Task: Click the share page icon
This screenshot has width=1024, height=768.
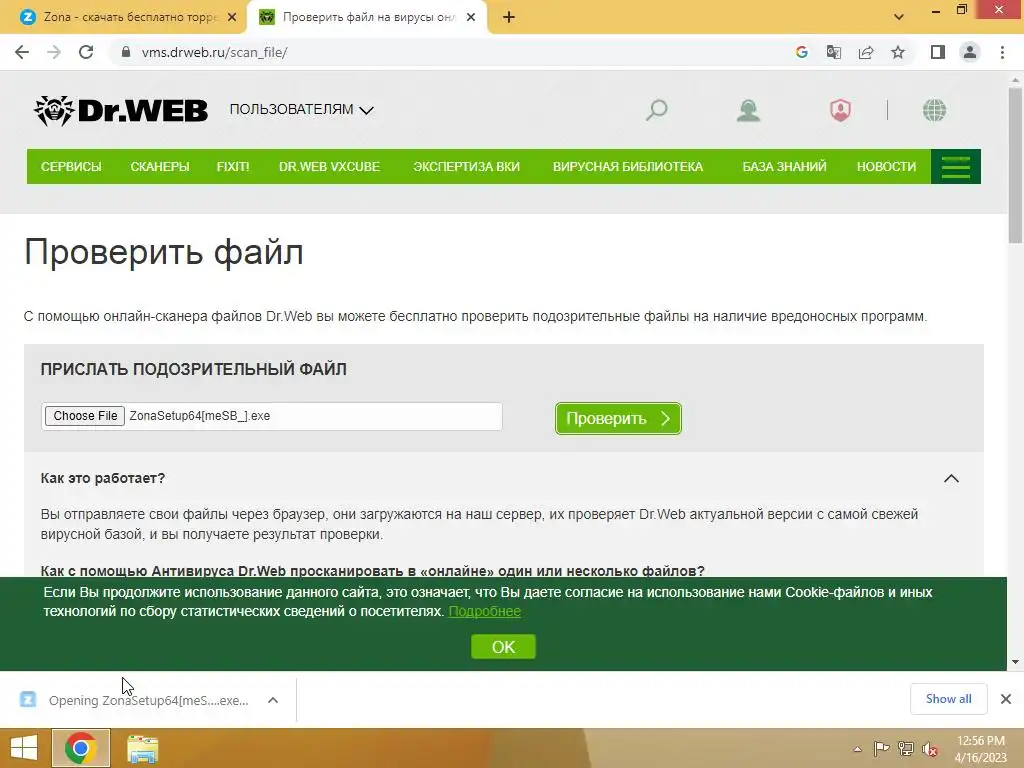Action: pyautogui.click(x=866, y=52)
